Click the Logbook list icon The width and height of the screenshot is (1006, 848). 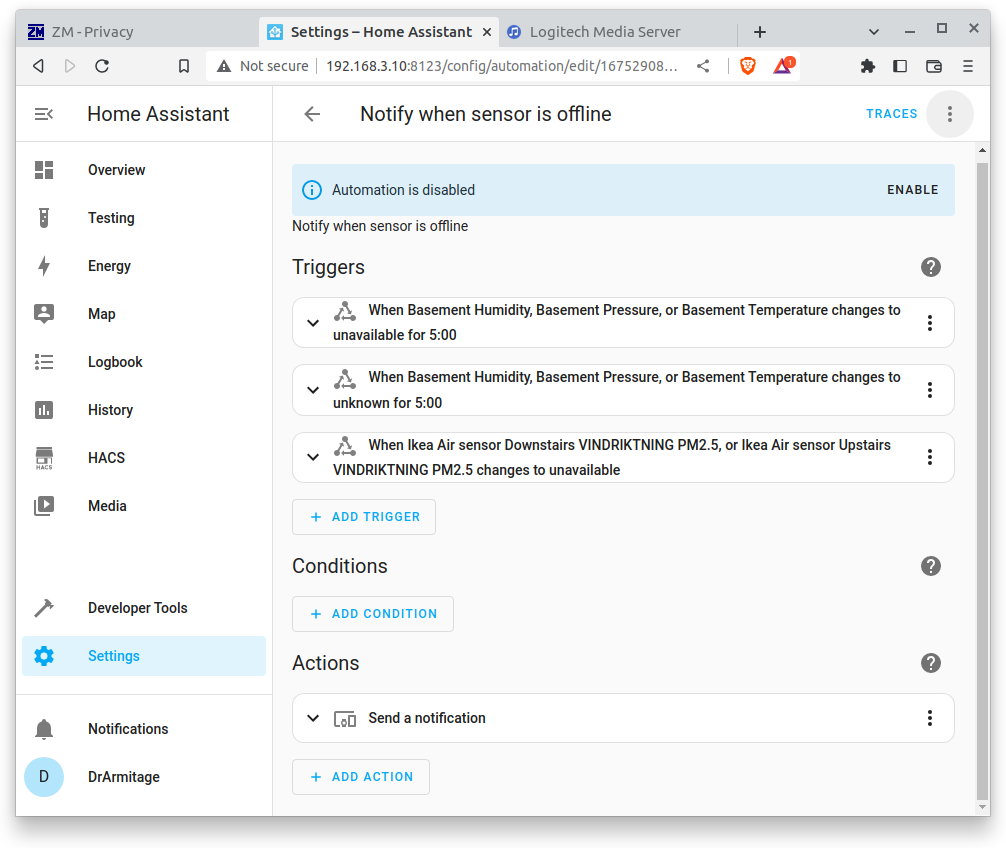pos(44,362)
